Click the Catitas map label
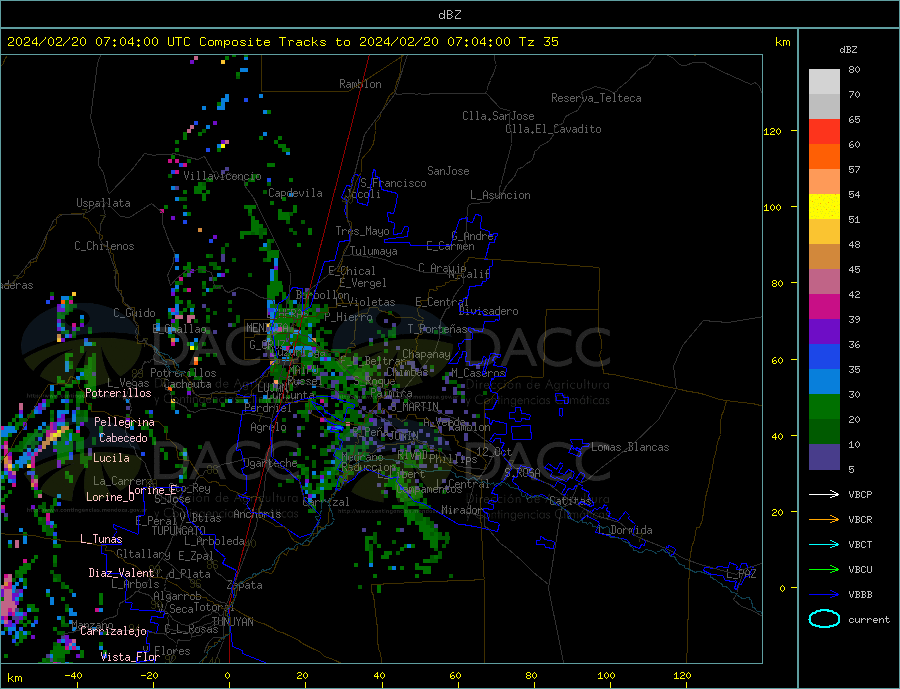Screen dimensions: 900x689 [x=570, y=501]
